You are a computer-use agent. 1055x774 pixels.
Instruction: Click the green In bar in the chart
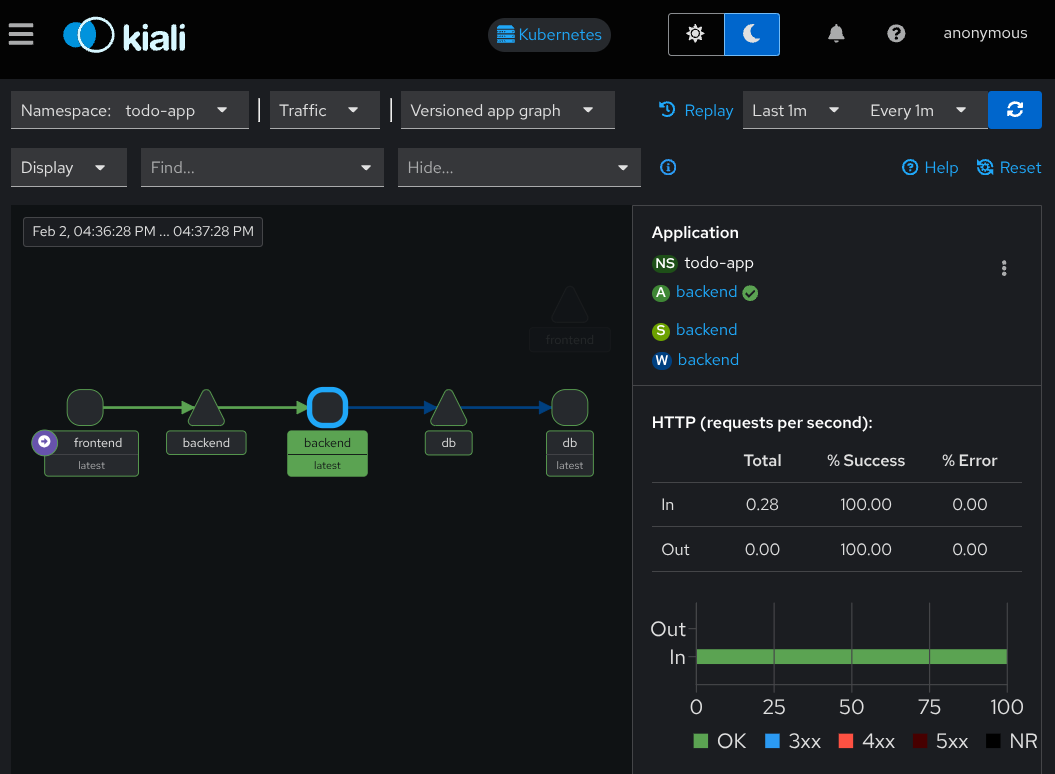click(x=851, y=657)
